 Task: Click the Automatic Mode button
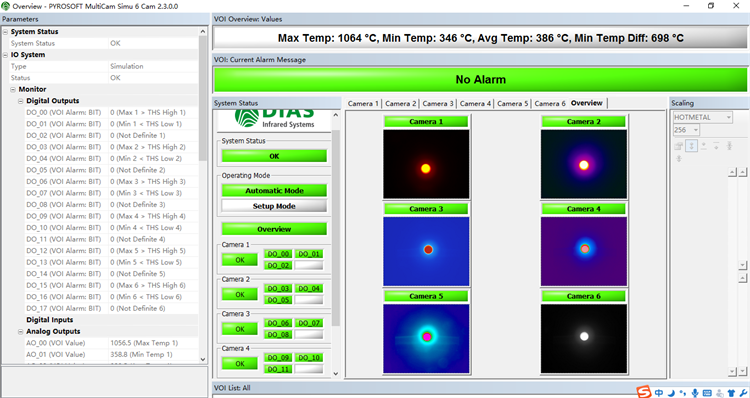pos(274,190)
